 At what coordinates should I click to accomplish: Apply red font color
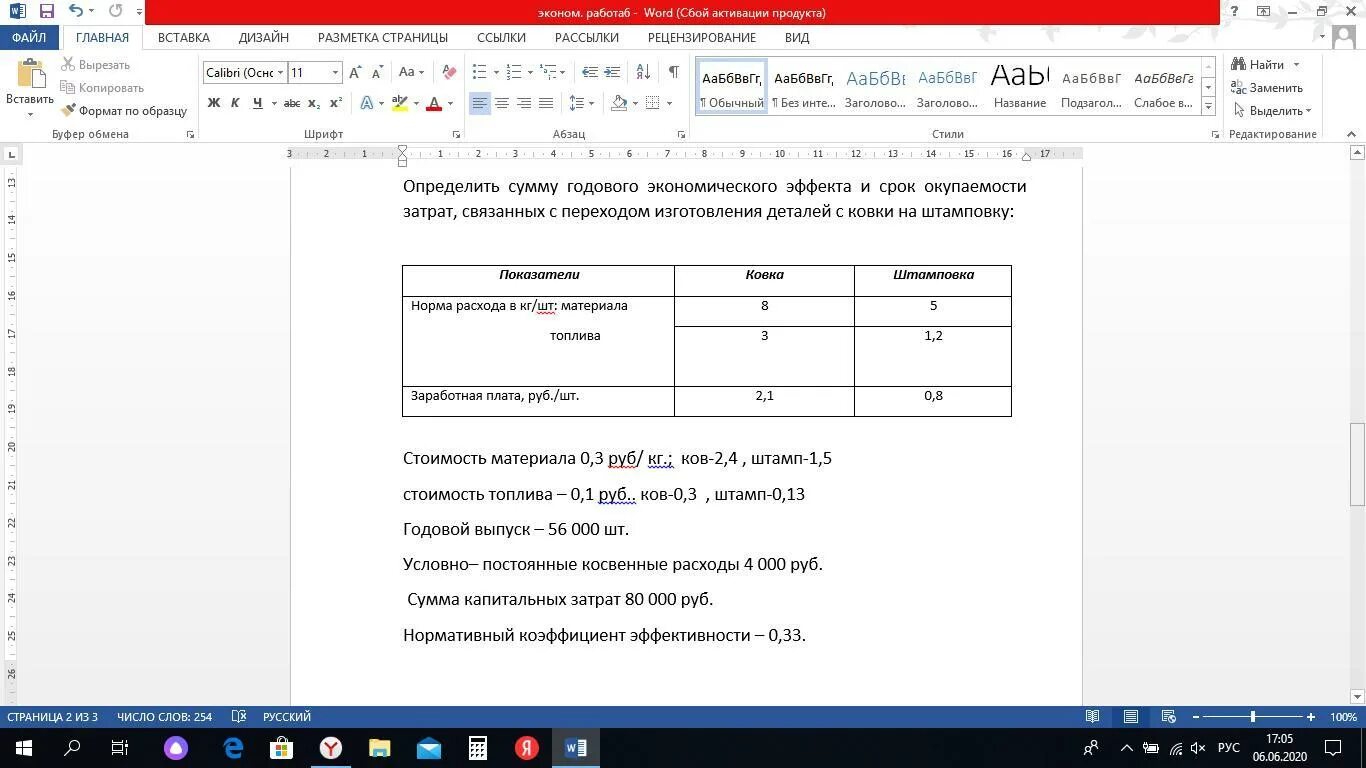pos(434,103)
